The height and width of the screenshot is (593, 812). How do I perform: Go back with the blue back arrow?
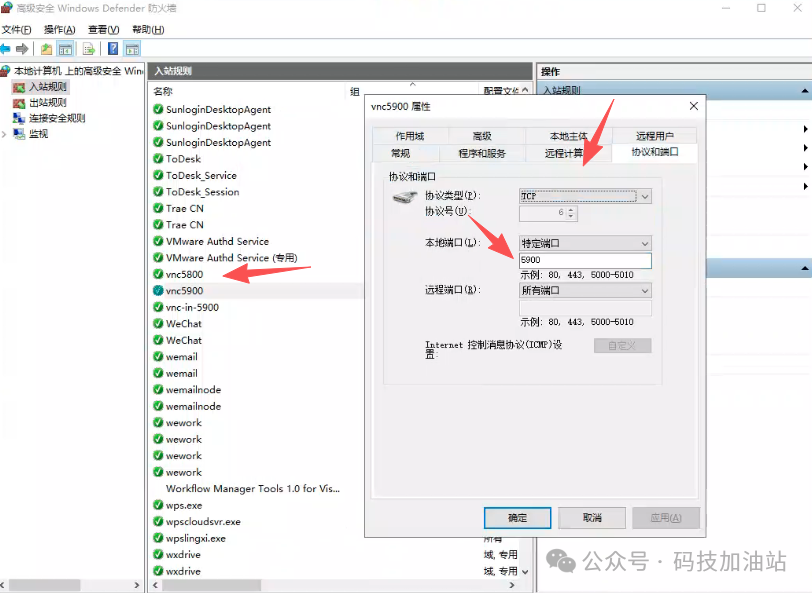point(5,49)
